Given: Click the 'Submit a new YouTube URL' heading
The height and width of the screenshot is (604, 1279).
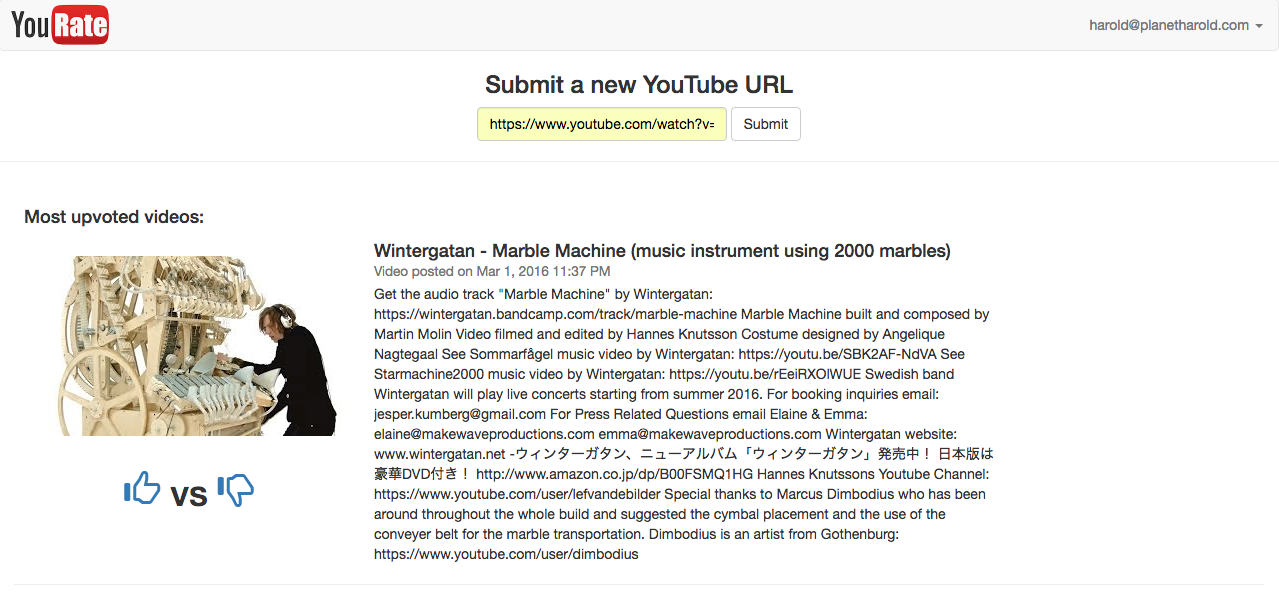Looking at the screenshot, I should tap(639, 85).
